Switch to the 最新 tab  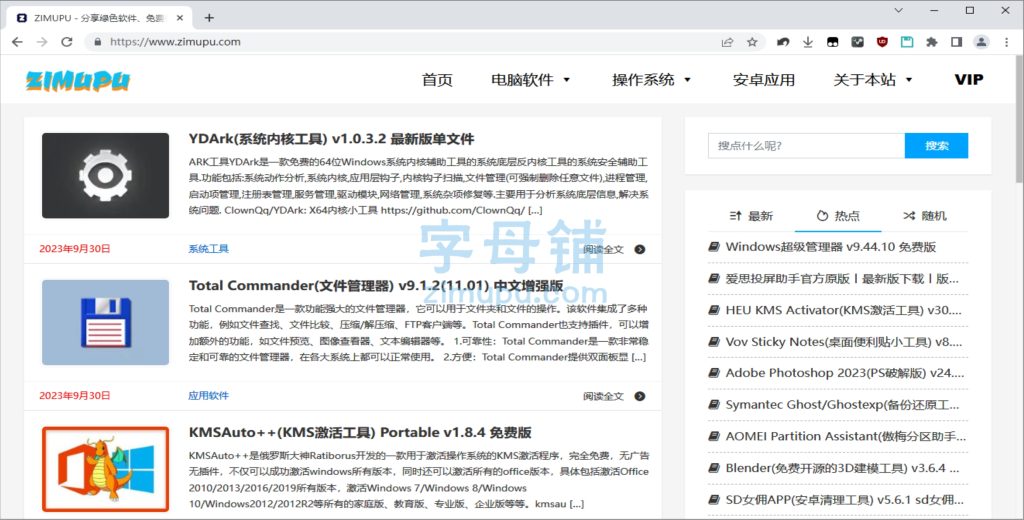[x=751, y=216]
